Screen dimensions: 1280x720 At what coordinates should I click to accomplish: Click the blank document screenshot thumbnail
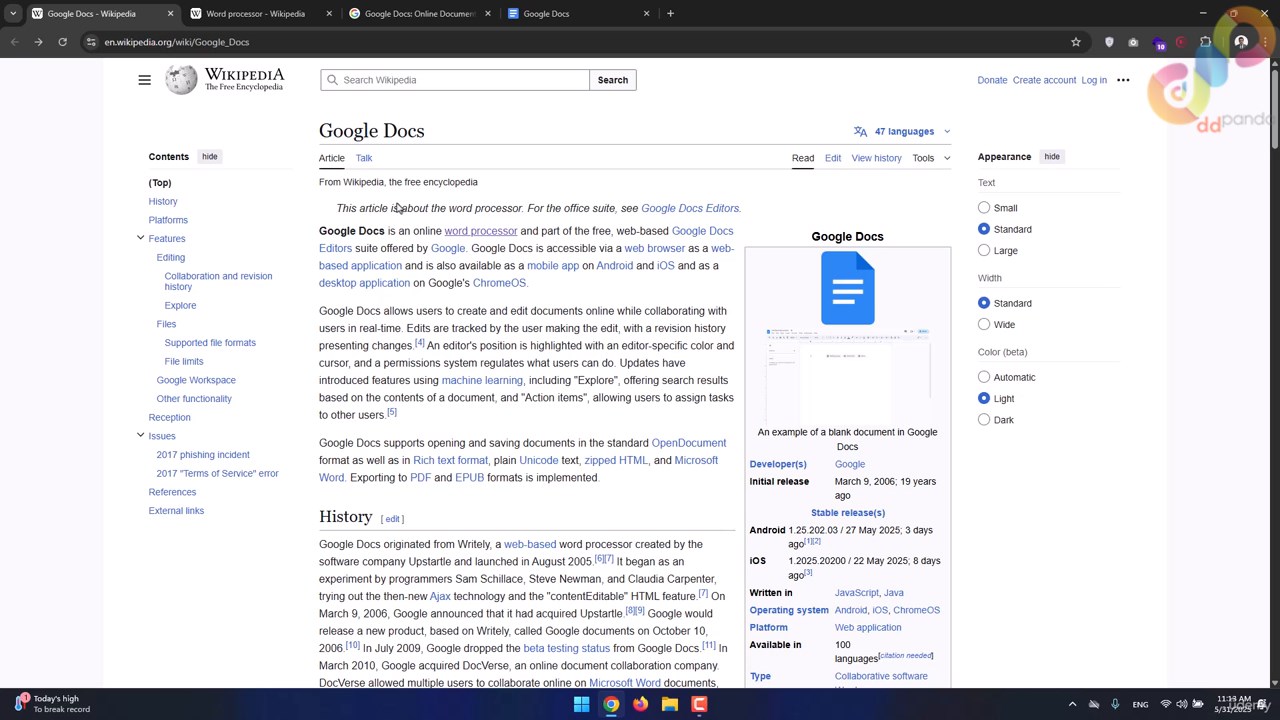[x=847, y=375]
